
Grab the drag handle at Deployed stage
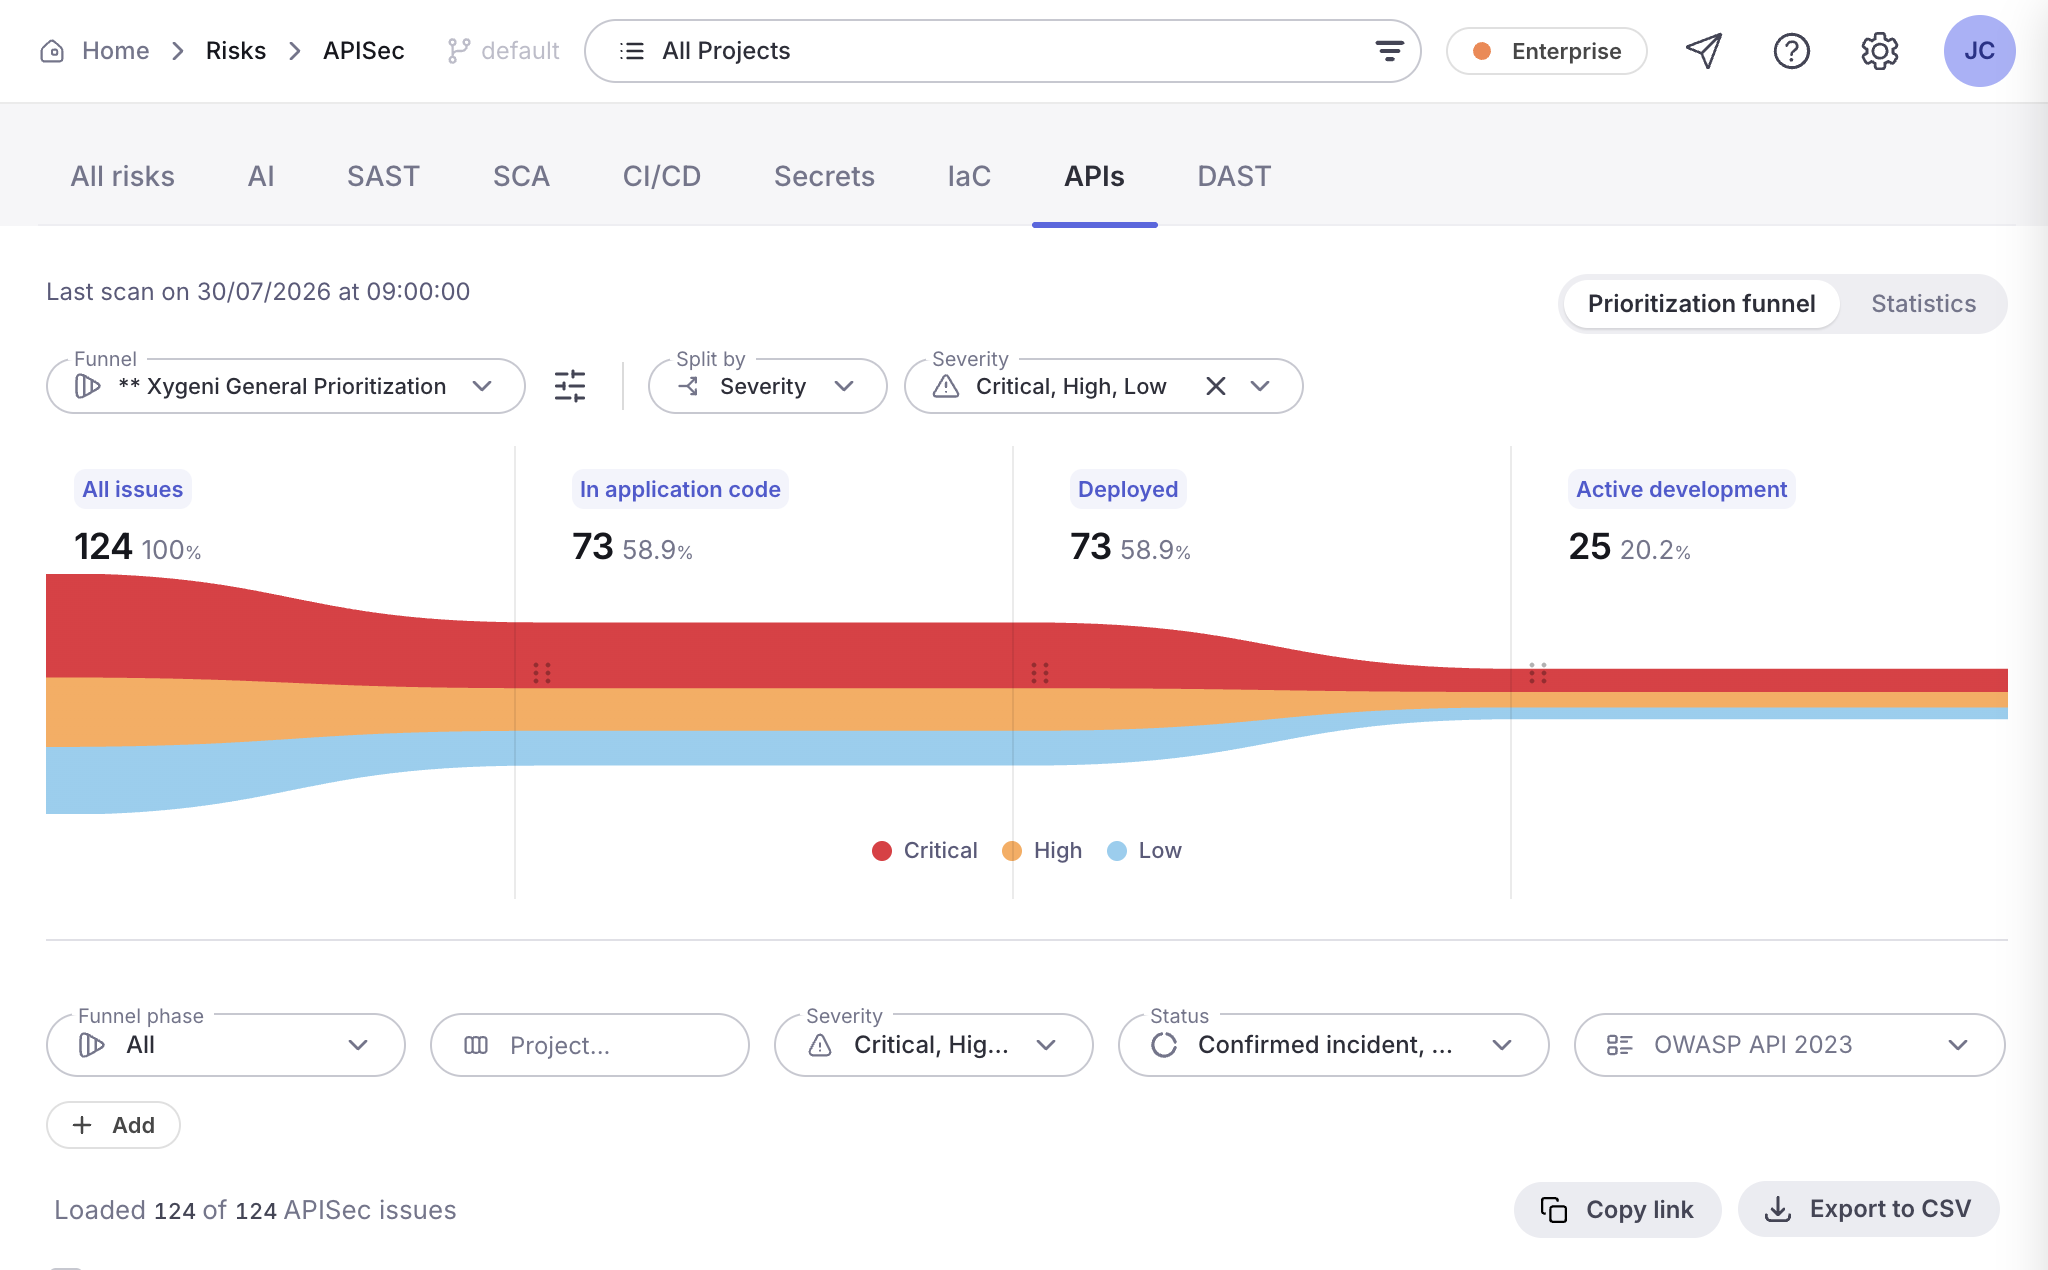1040,673
